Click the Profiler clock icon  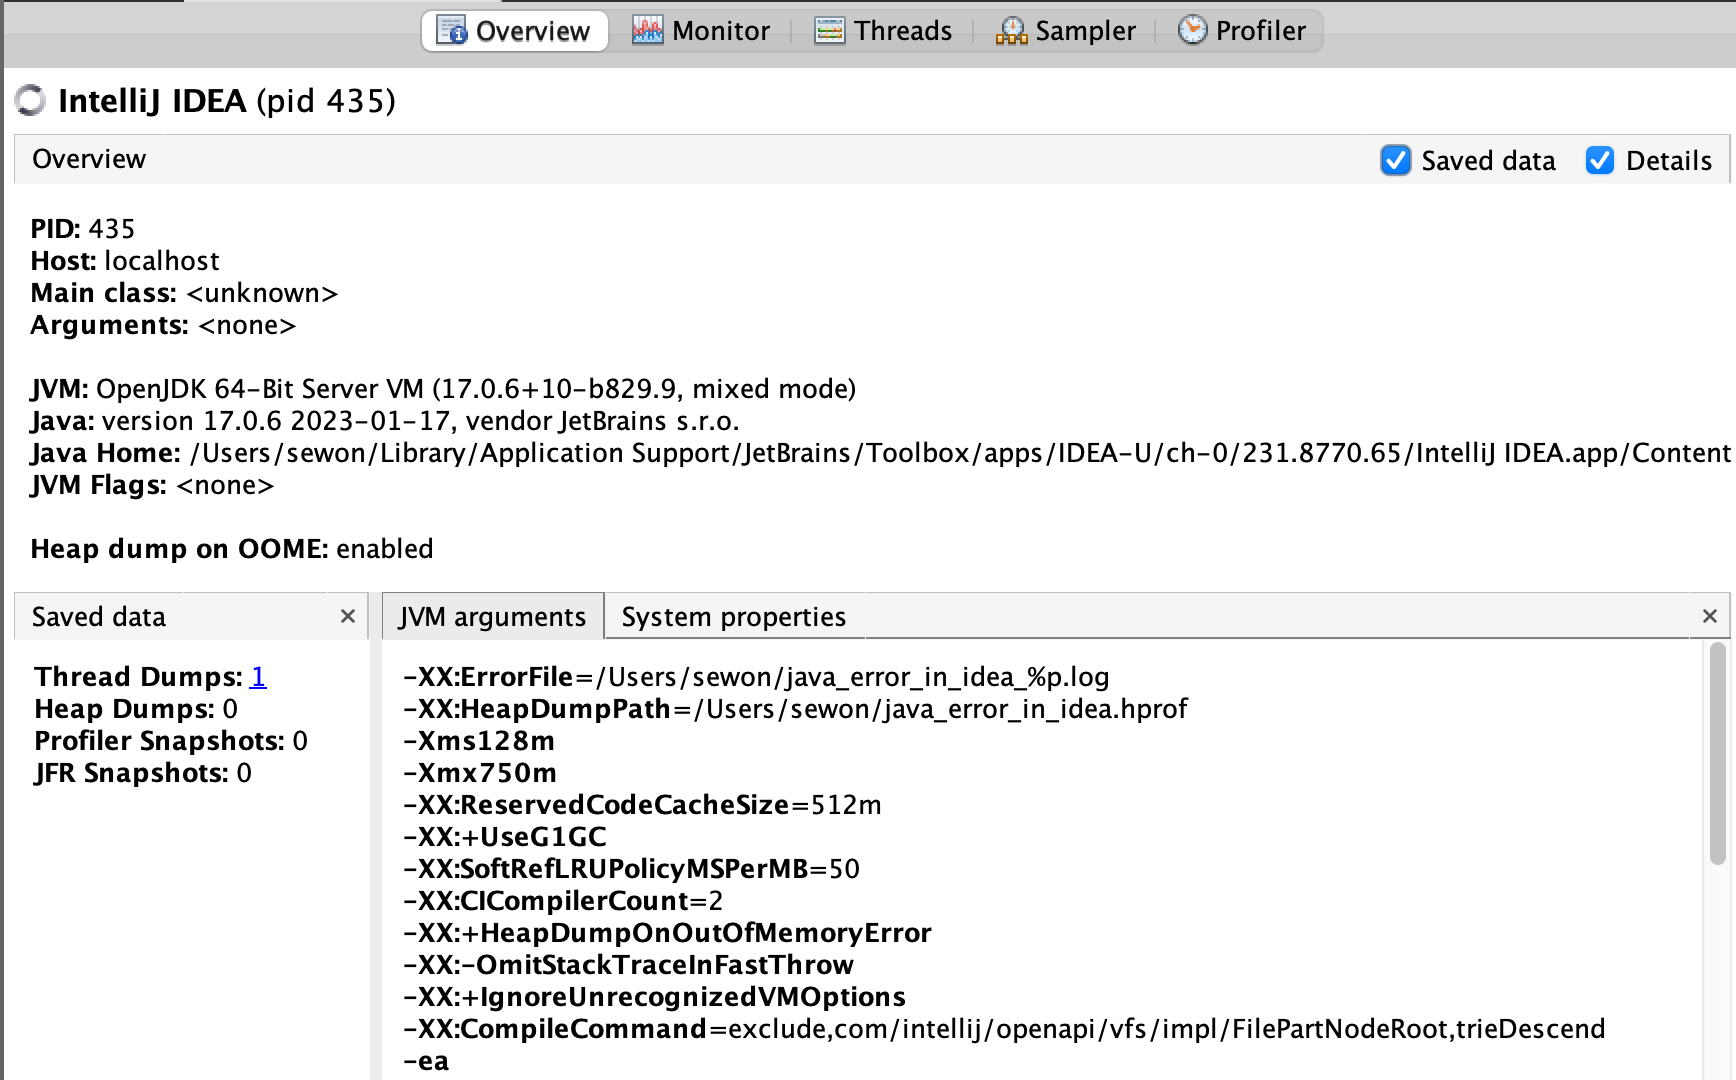(x=1192, y=30)
